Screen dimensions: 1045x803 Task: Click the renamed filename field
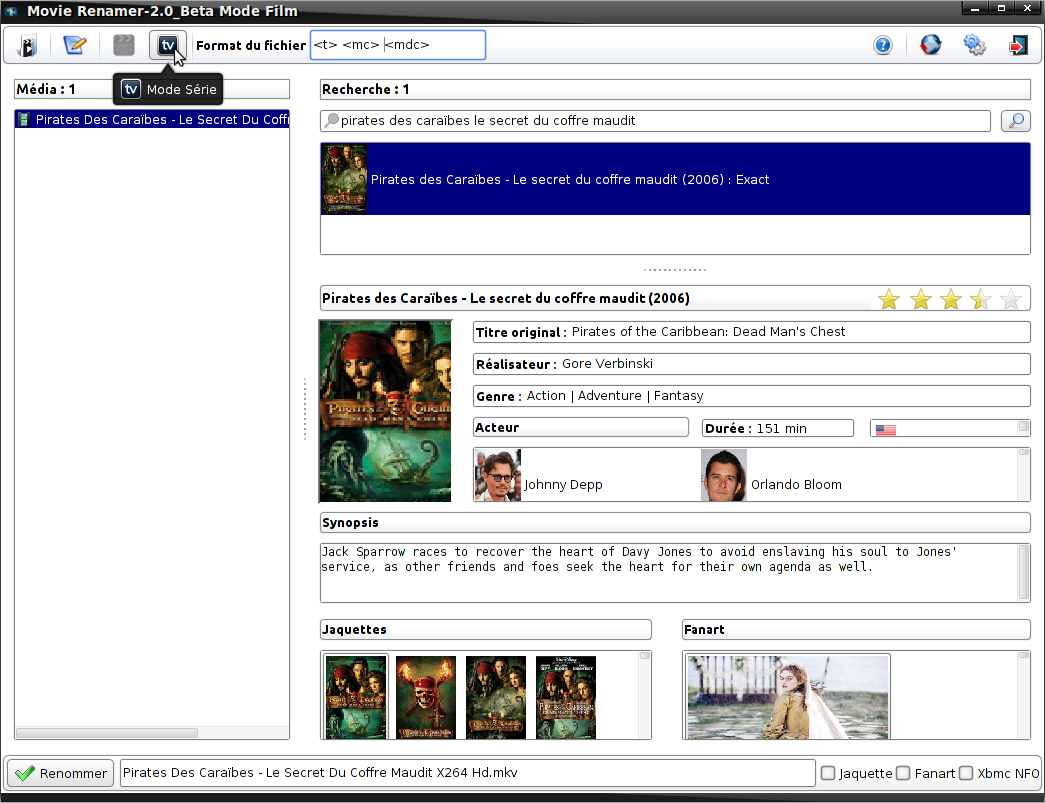pyautogui.click(x=467, y=773)
